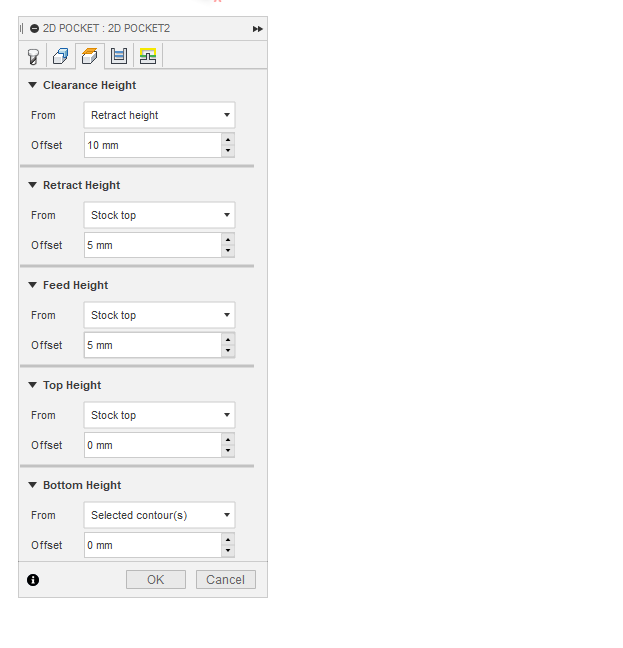Select the Heights tab icon
The height and width of the screenshot is (648, 623).
pos(90,56)
